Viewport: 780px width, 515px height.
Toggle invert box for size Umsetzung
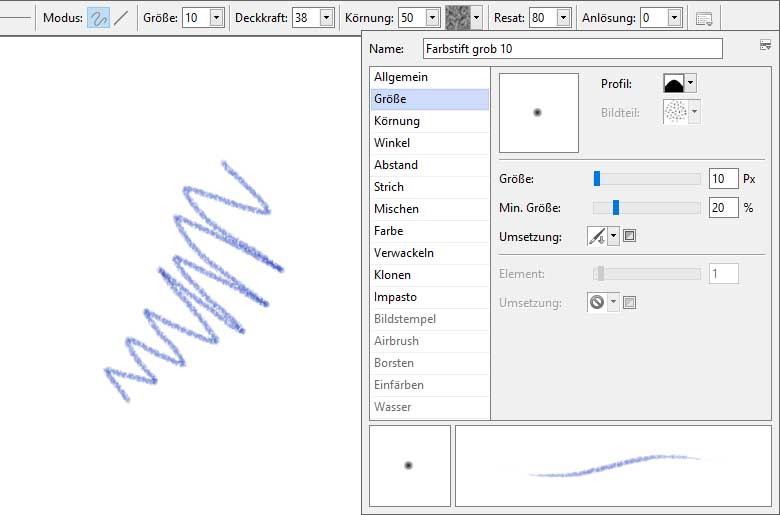point(629,235)
